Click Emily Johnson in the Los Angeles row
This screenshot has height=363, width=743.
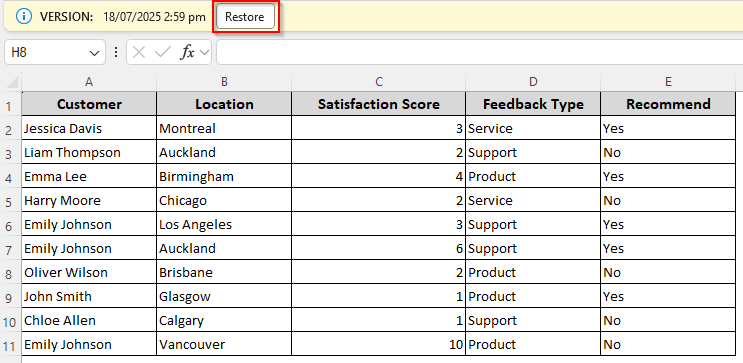pos(89,224)
